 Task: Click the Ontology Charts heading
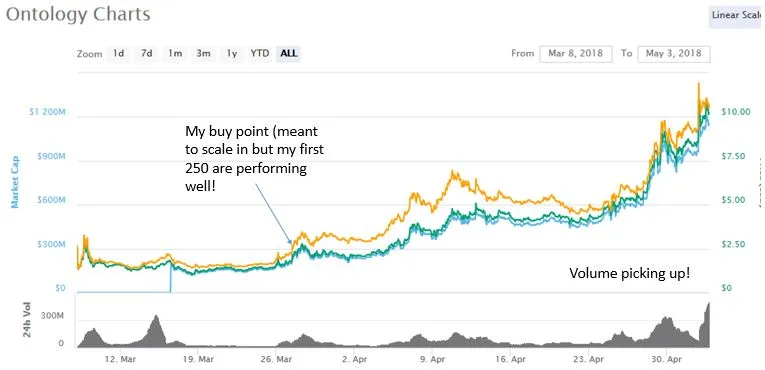pyautogui.click(x=78, y=15)
